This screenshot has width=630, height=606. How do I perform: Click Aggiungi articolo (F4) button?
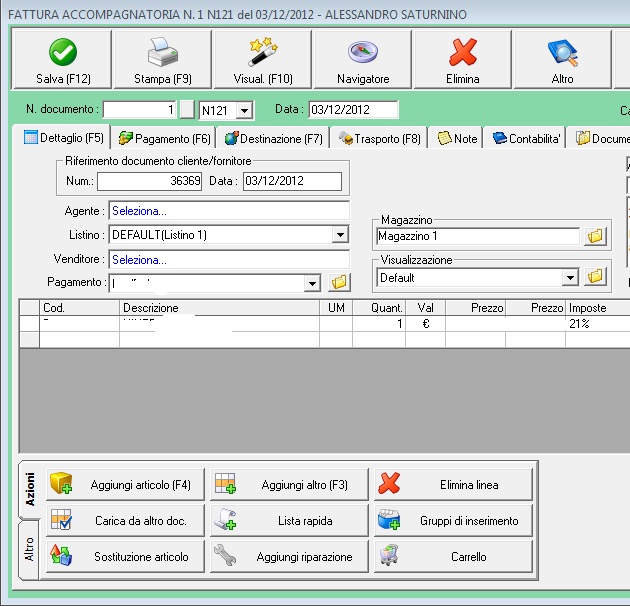(125, 485)
